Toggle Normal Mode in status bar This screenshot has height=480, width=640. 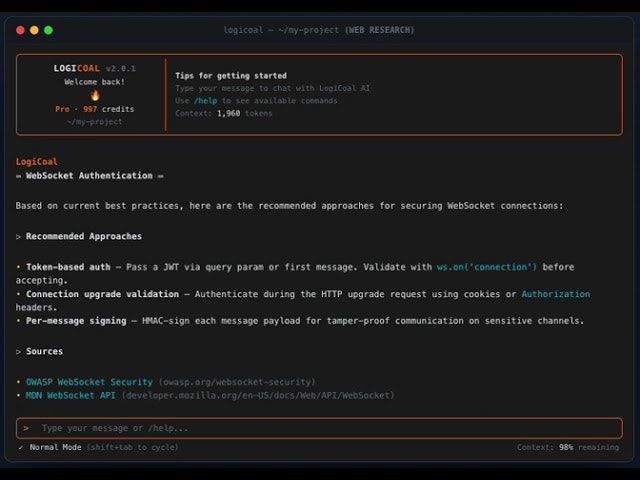(x=56, y=447)
